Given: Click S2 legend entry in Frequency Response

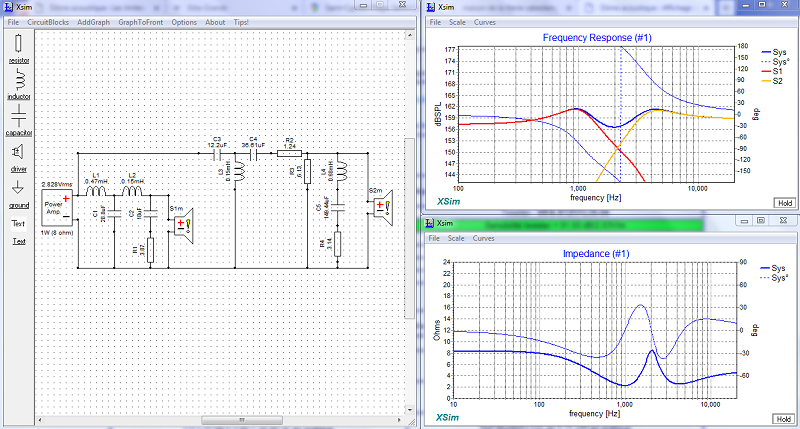Looking at the screenshot, I should 772,81.
